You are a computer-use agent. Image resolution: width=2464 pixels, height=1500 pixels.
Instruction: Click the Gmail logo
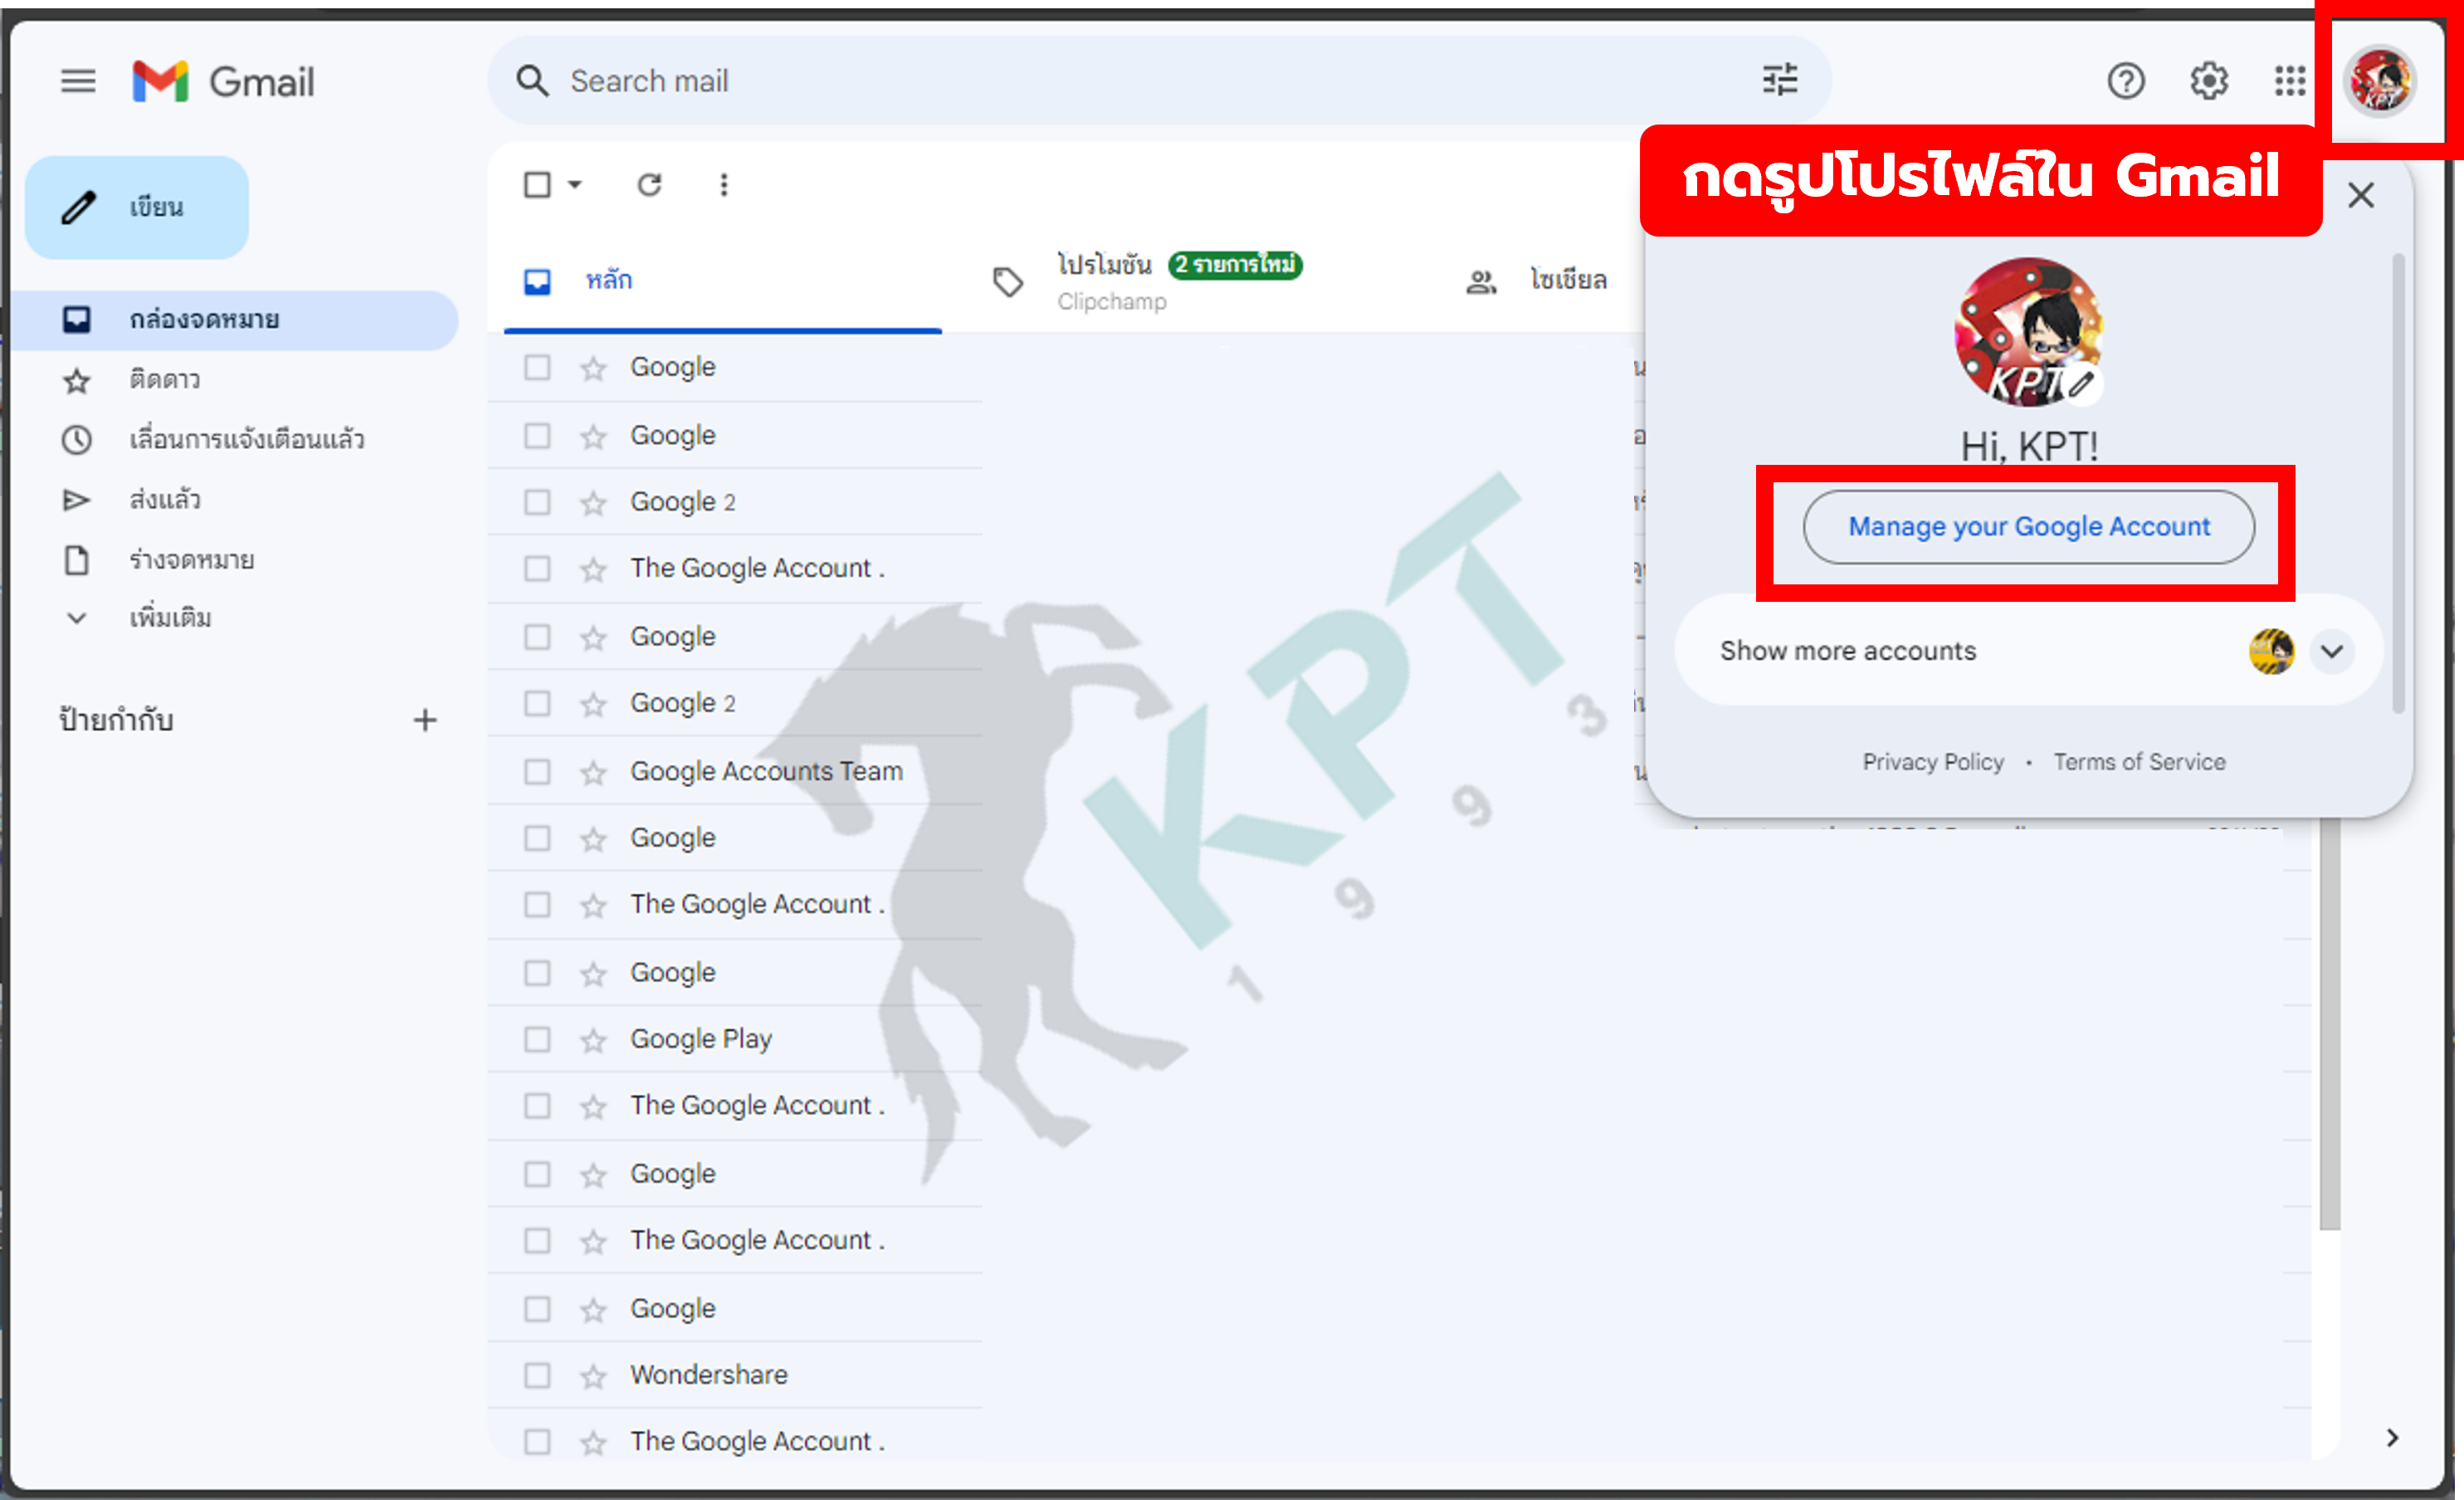point(223,81)
